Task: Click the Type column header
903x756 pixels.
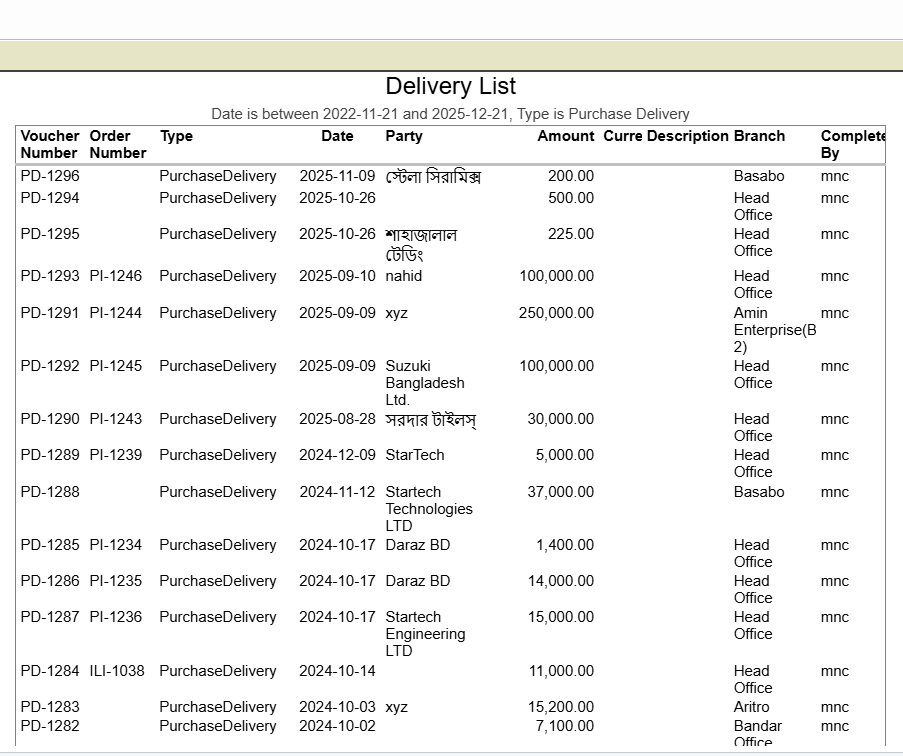Action: [174, 136]
